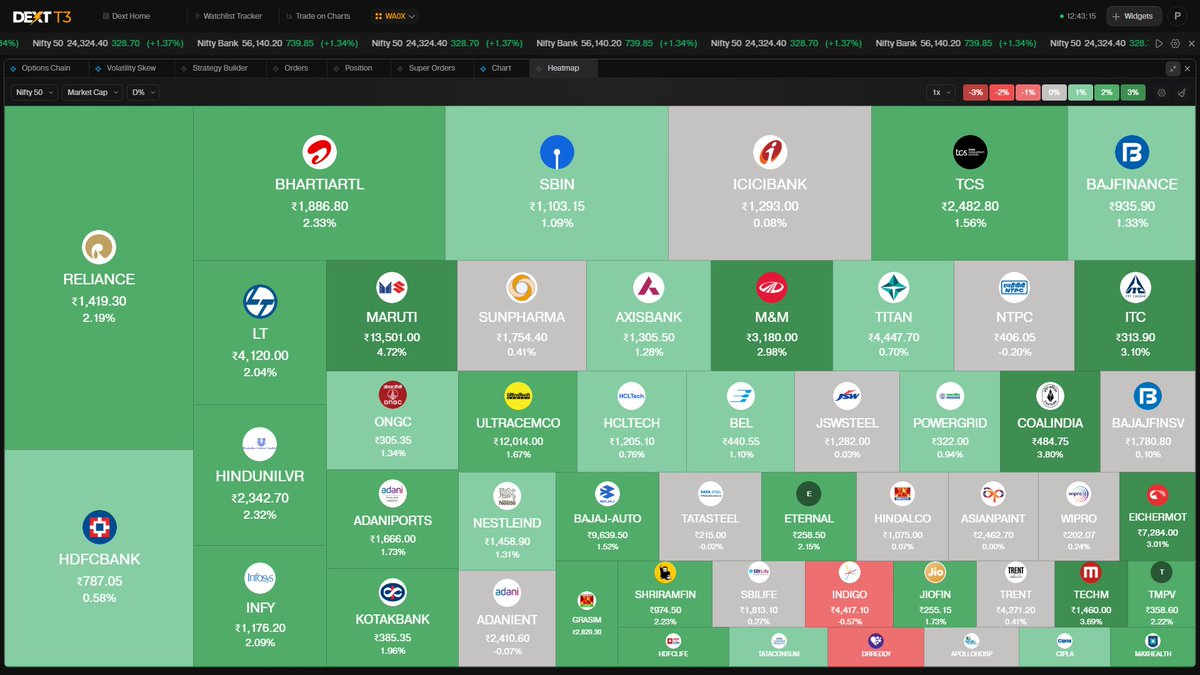Click the ICICIBANK logo
Screen dimensions: 1200x675
(x=770, y=153)
